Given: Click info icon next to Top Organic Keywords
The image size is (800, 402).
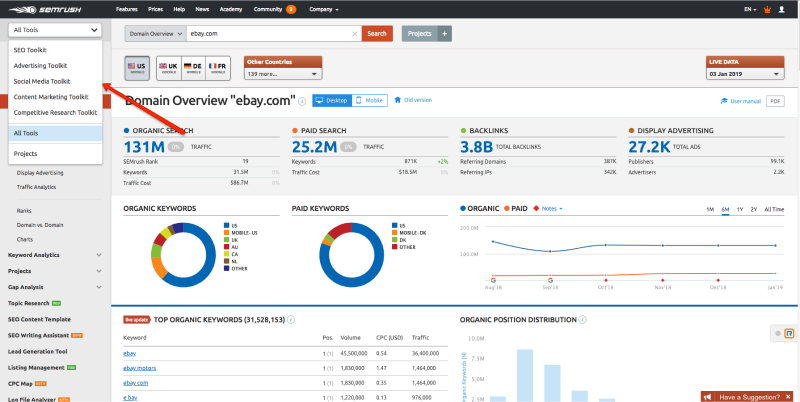Looking at the screenshot, I should pyautogui.click(x=293, y=320).
